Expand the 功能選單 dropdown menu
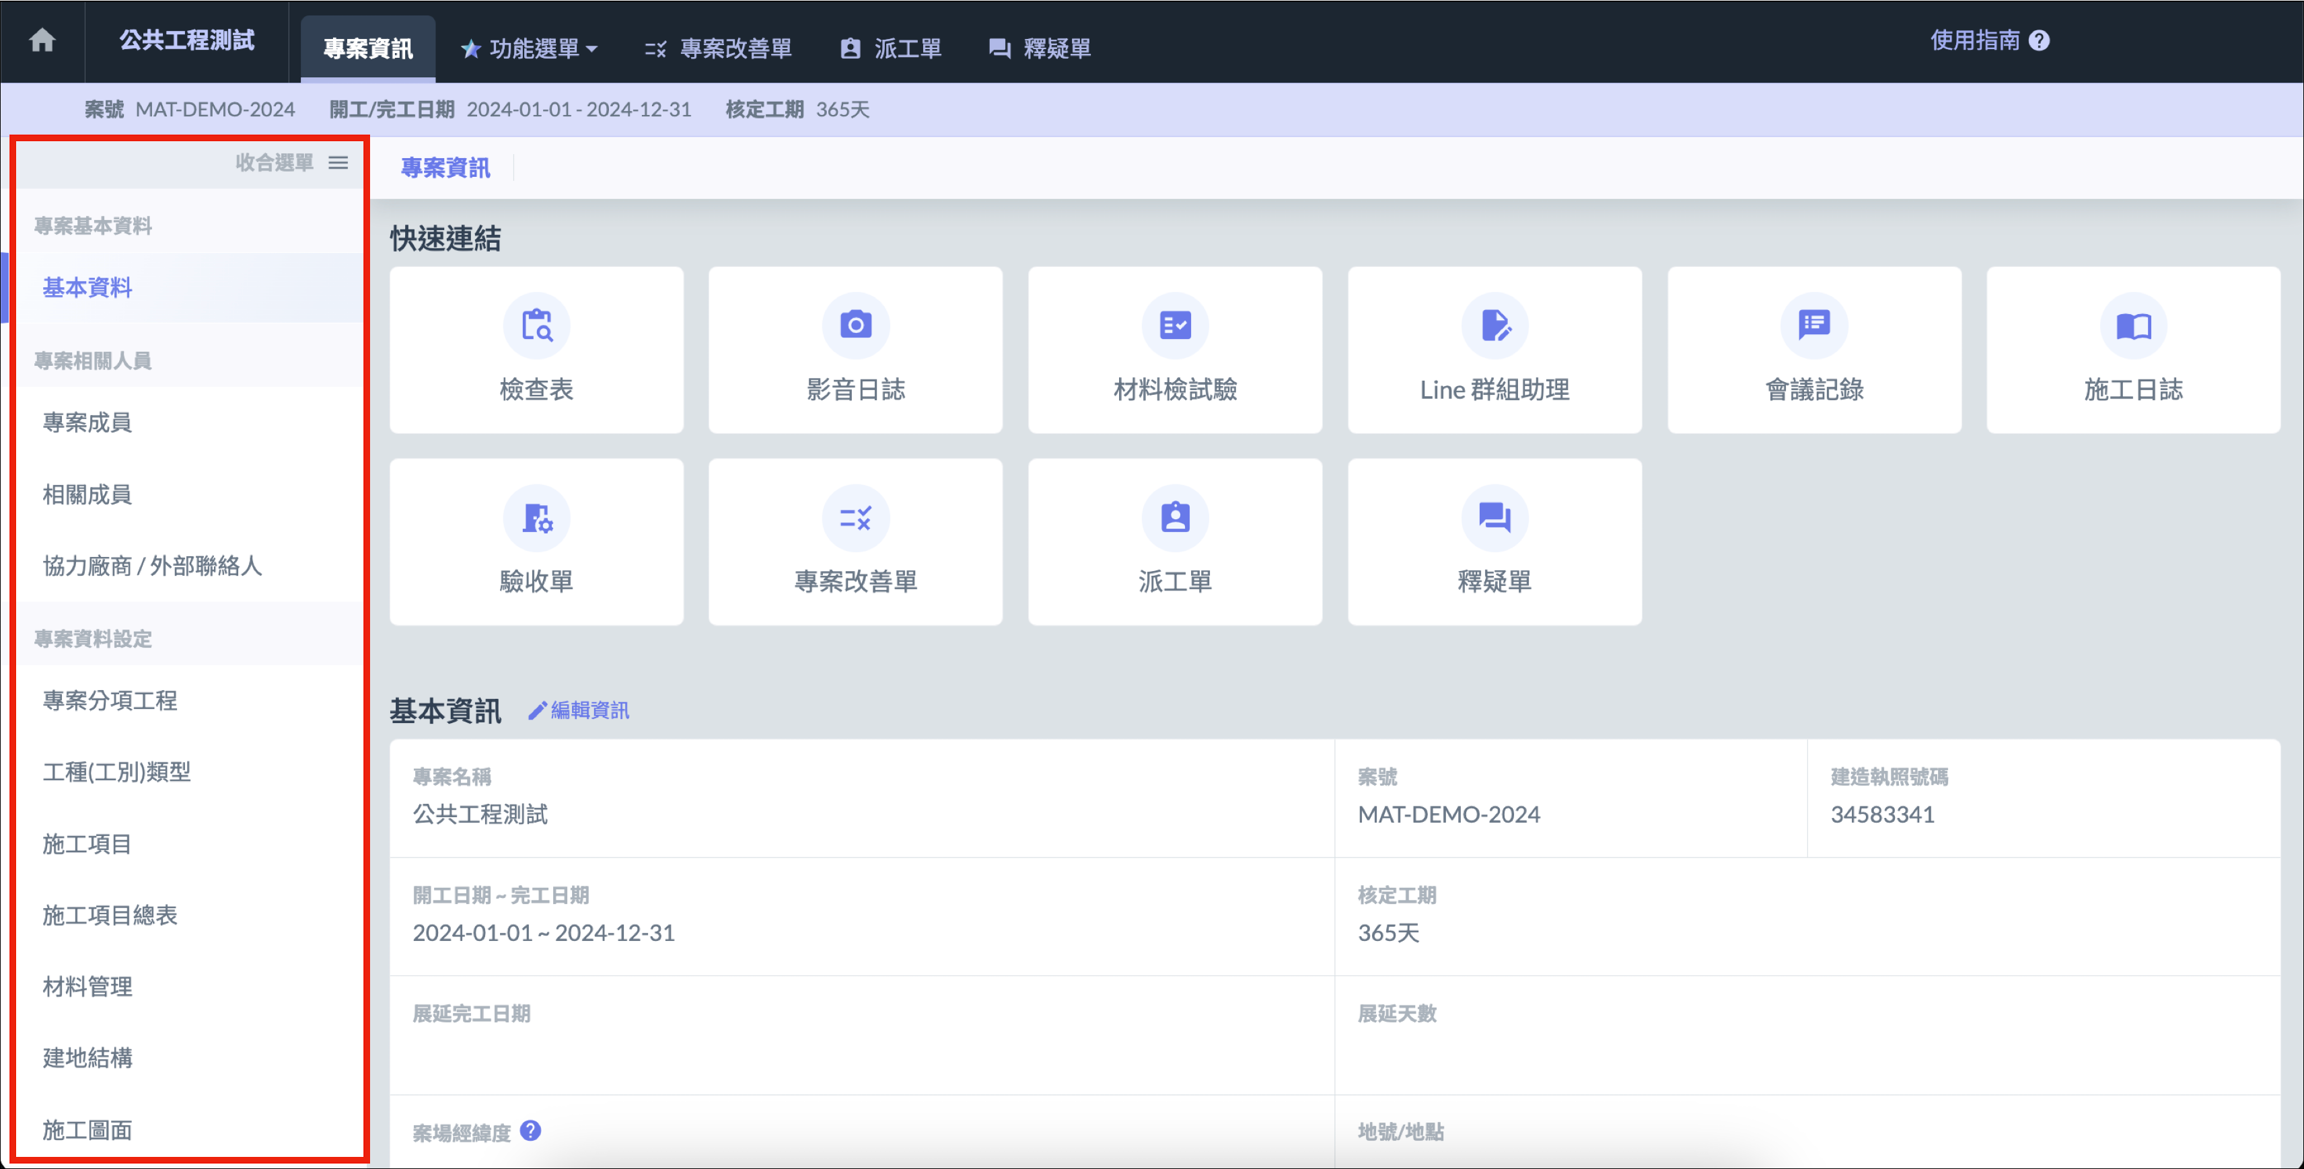 pyautogui.click(x=530, y=48)
